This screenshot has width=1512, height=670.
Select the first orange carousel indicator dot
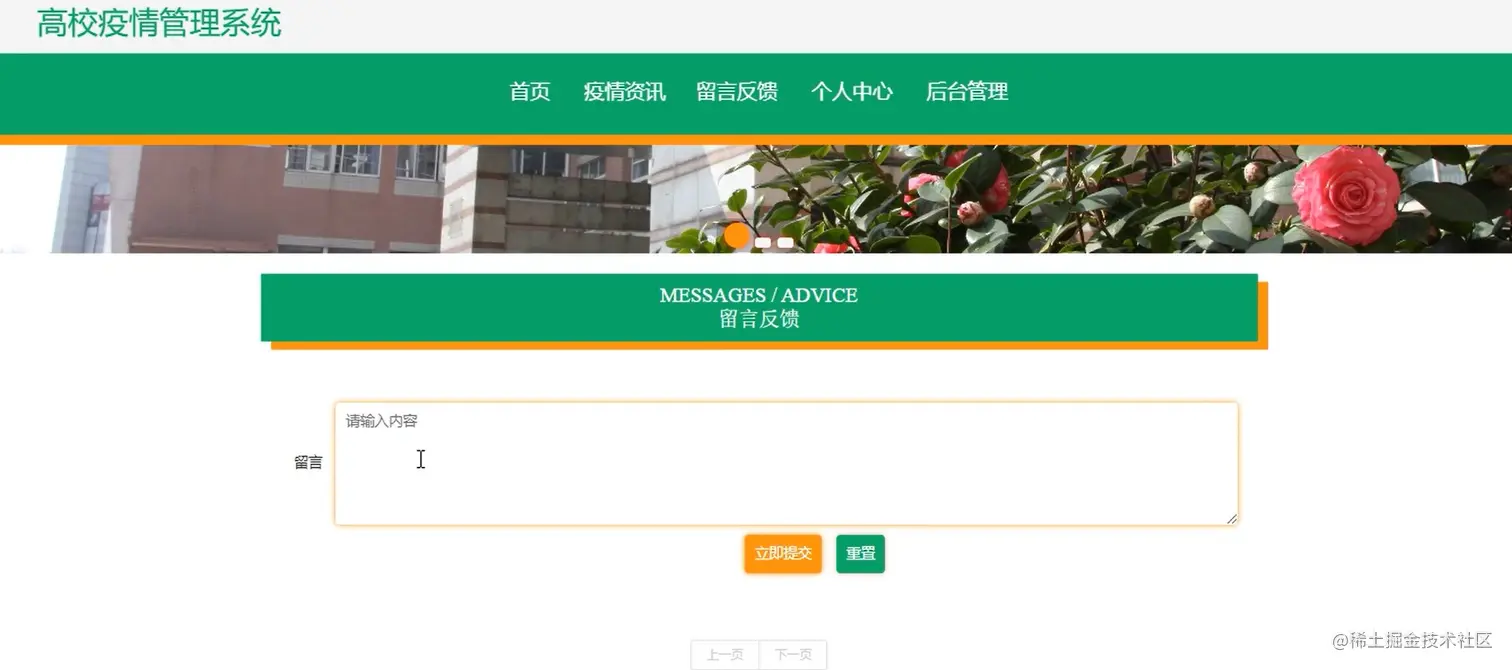pos(737,236)
